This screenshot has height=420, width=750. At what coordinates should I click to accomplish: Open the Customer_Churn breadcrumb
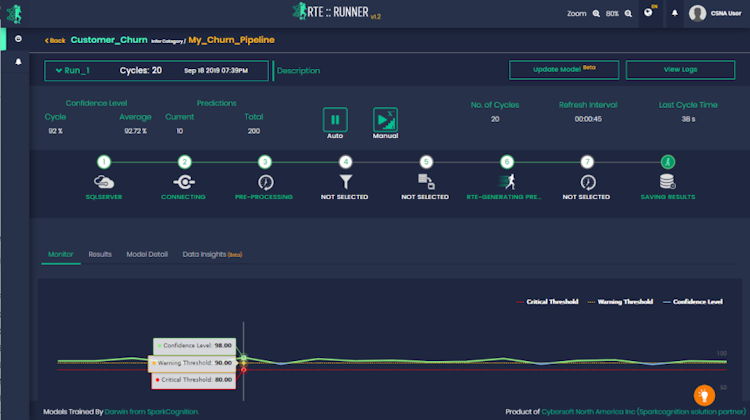point(109,40)
